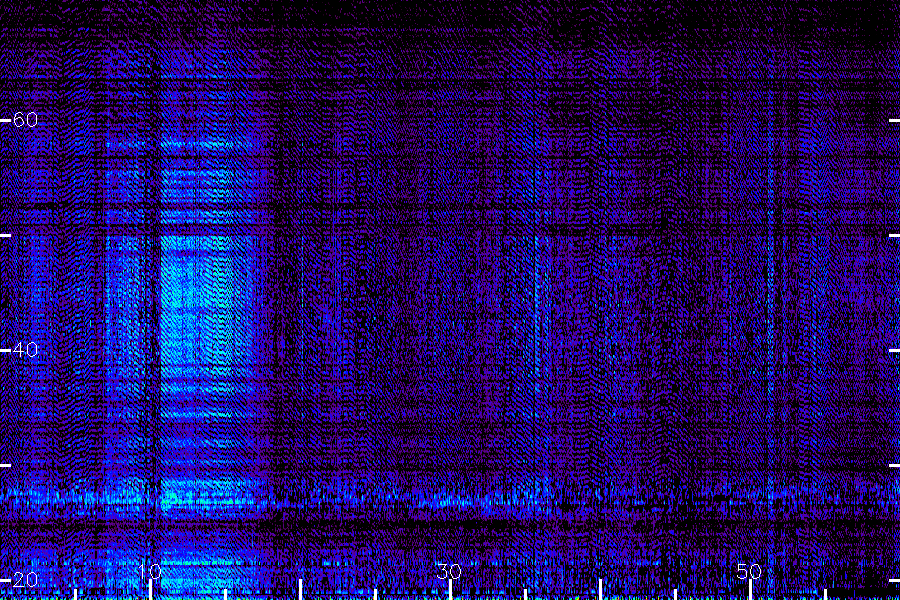Image resolution: width=900 pixels, height=600 pixels.
Task: Click the "10" label on the horizontal axis
Action: pos(150,571)
